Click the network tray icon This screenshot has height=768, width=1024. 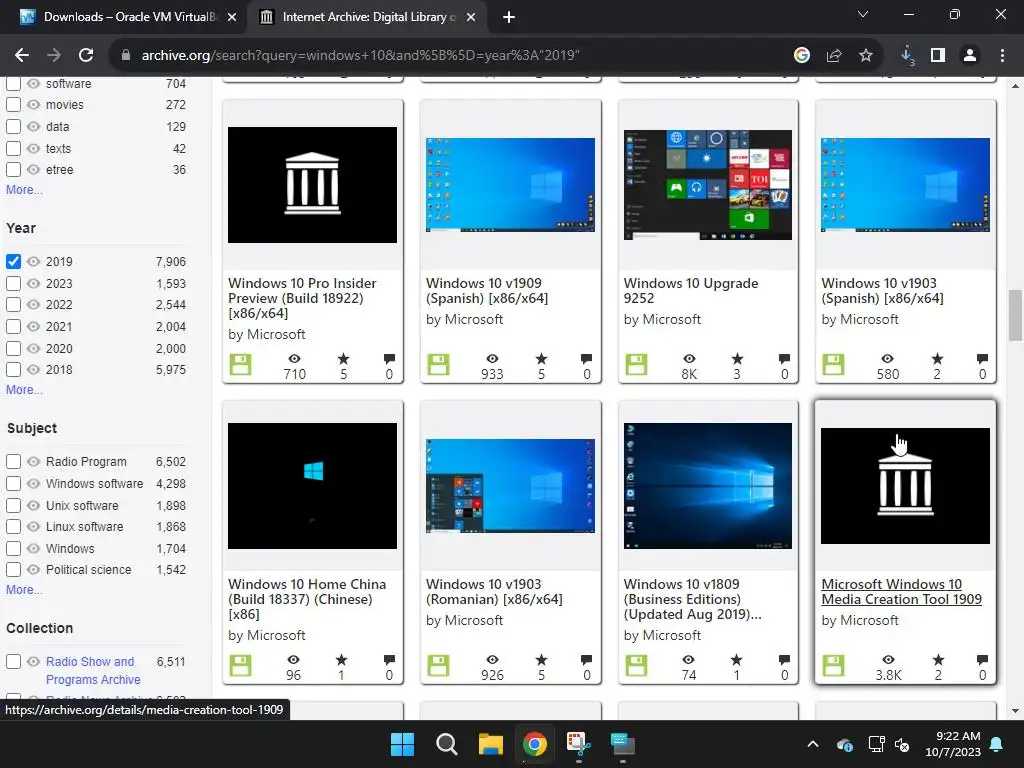[876, 744]
